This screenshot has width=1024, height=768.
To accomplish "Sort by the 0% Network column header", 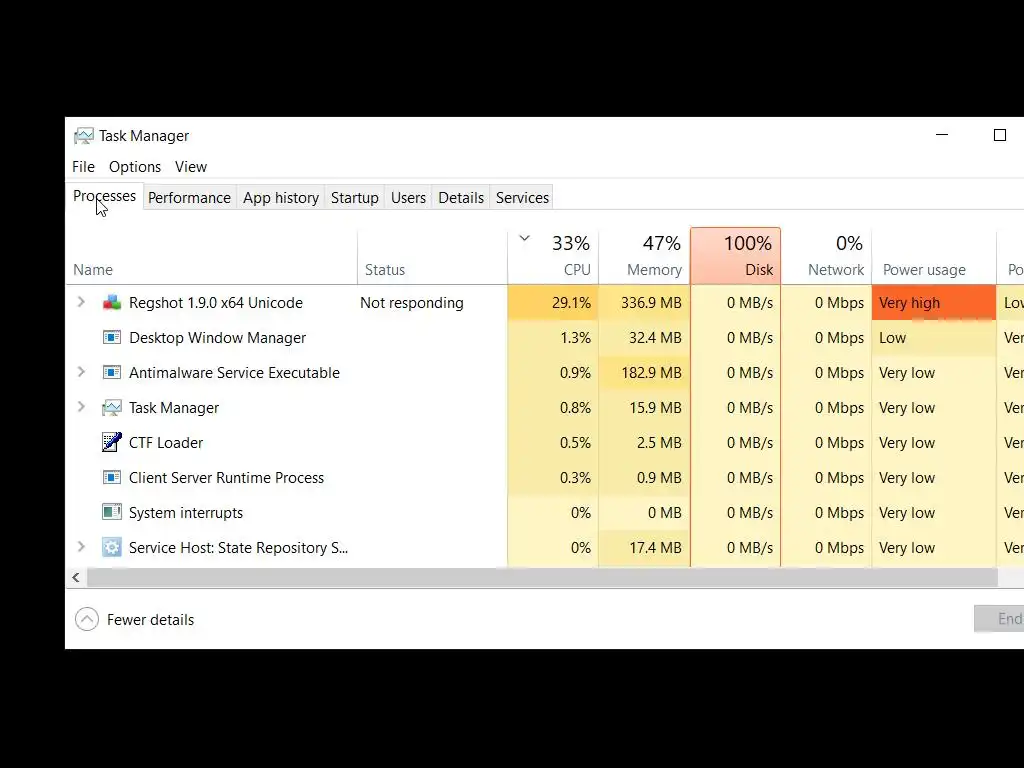I will pos(826,257).
